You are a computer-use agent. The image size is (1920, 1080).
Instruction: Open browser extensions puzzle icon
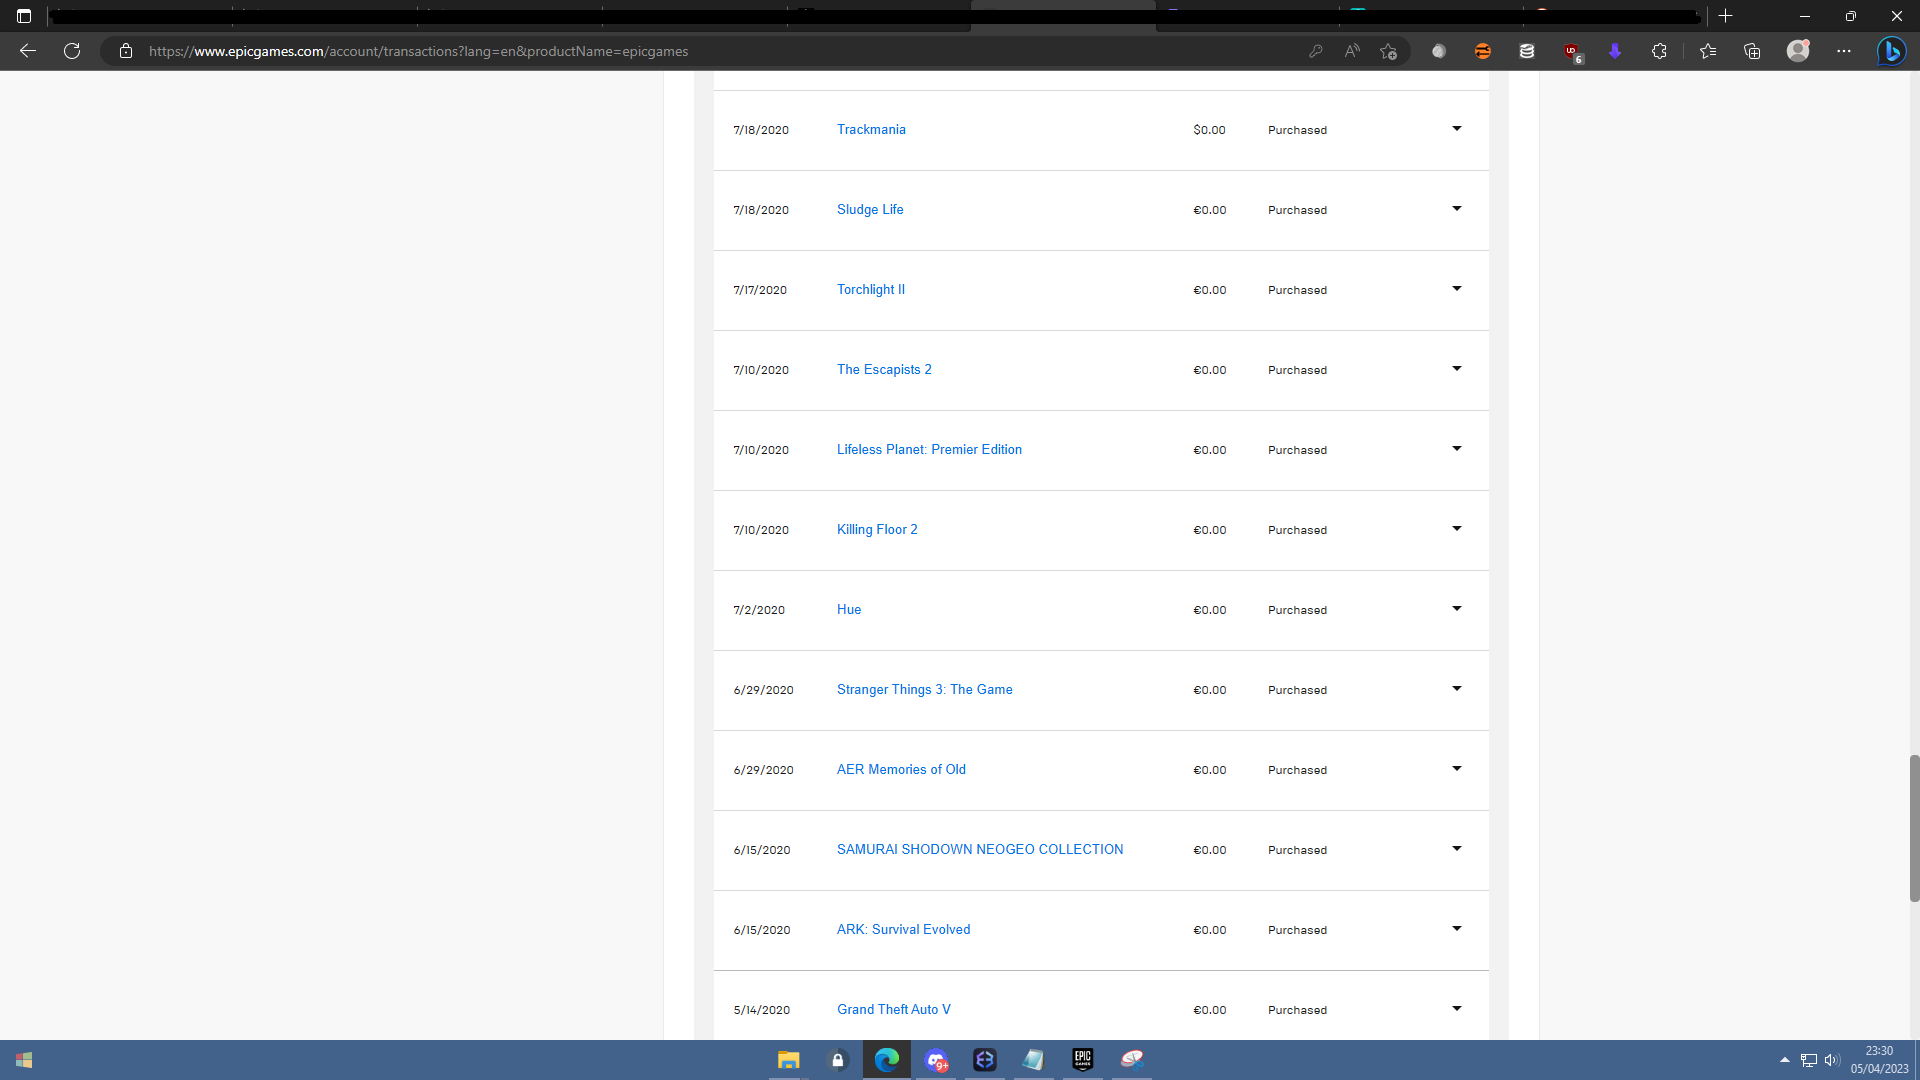point(1659,51)
